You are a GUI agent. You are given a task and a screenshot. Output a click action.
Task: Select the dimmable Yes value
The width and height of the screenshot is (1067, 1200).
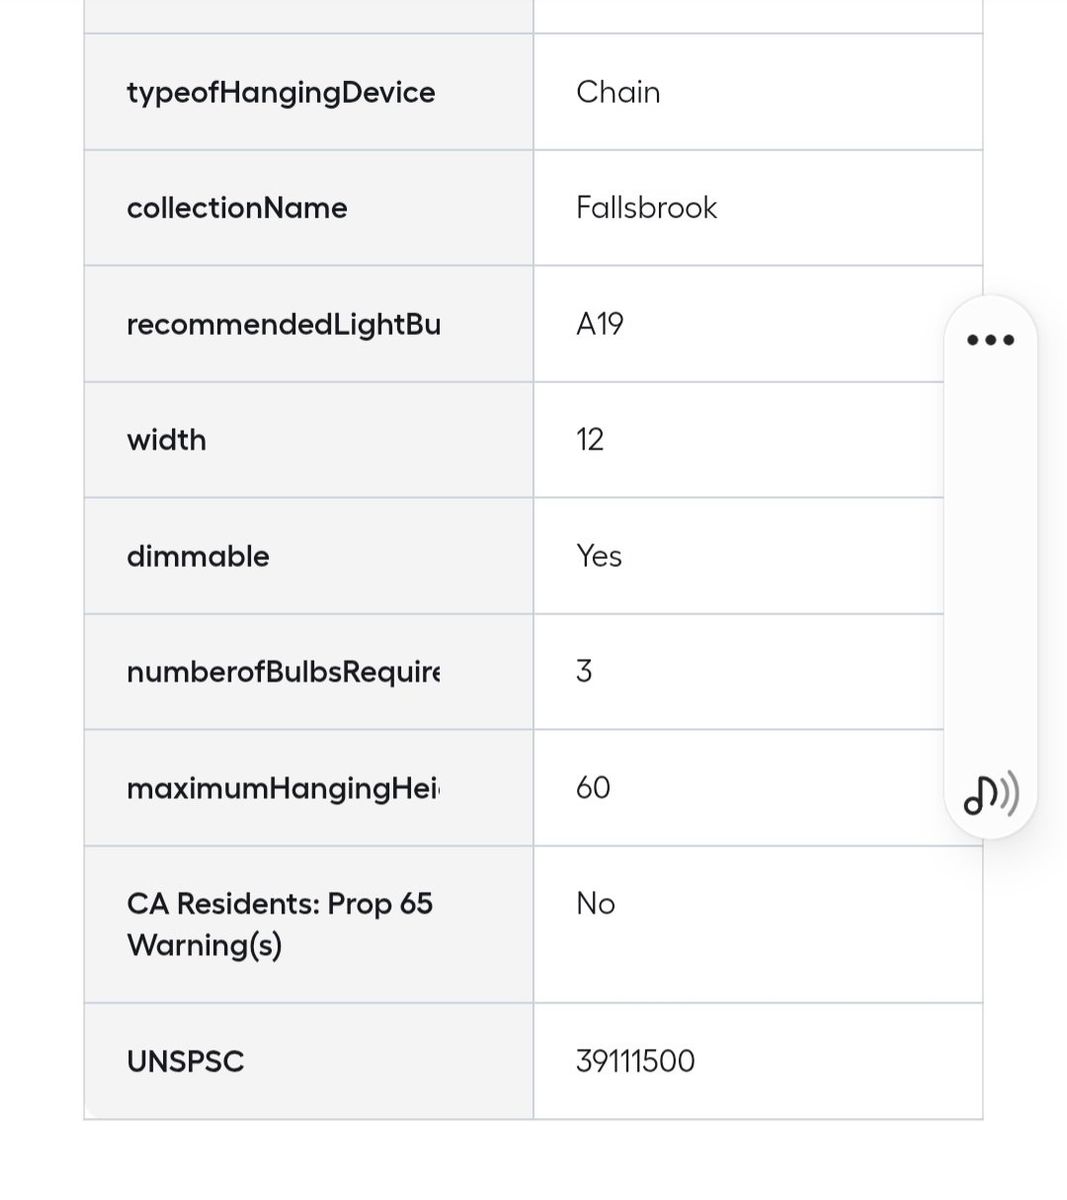[599, 556]
